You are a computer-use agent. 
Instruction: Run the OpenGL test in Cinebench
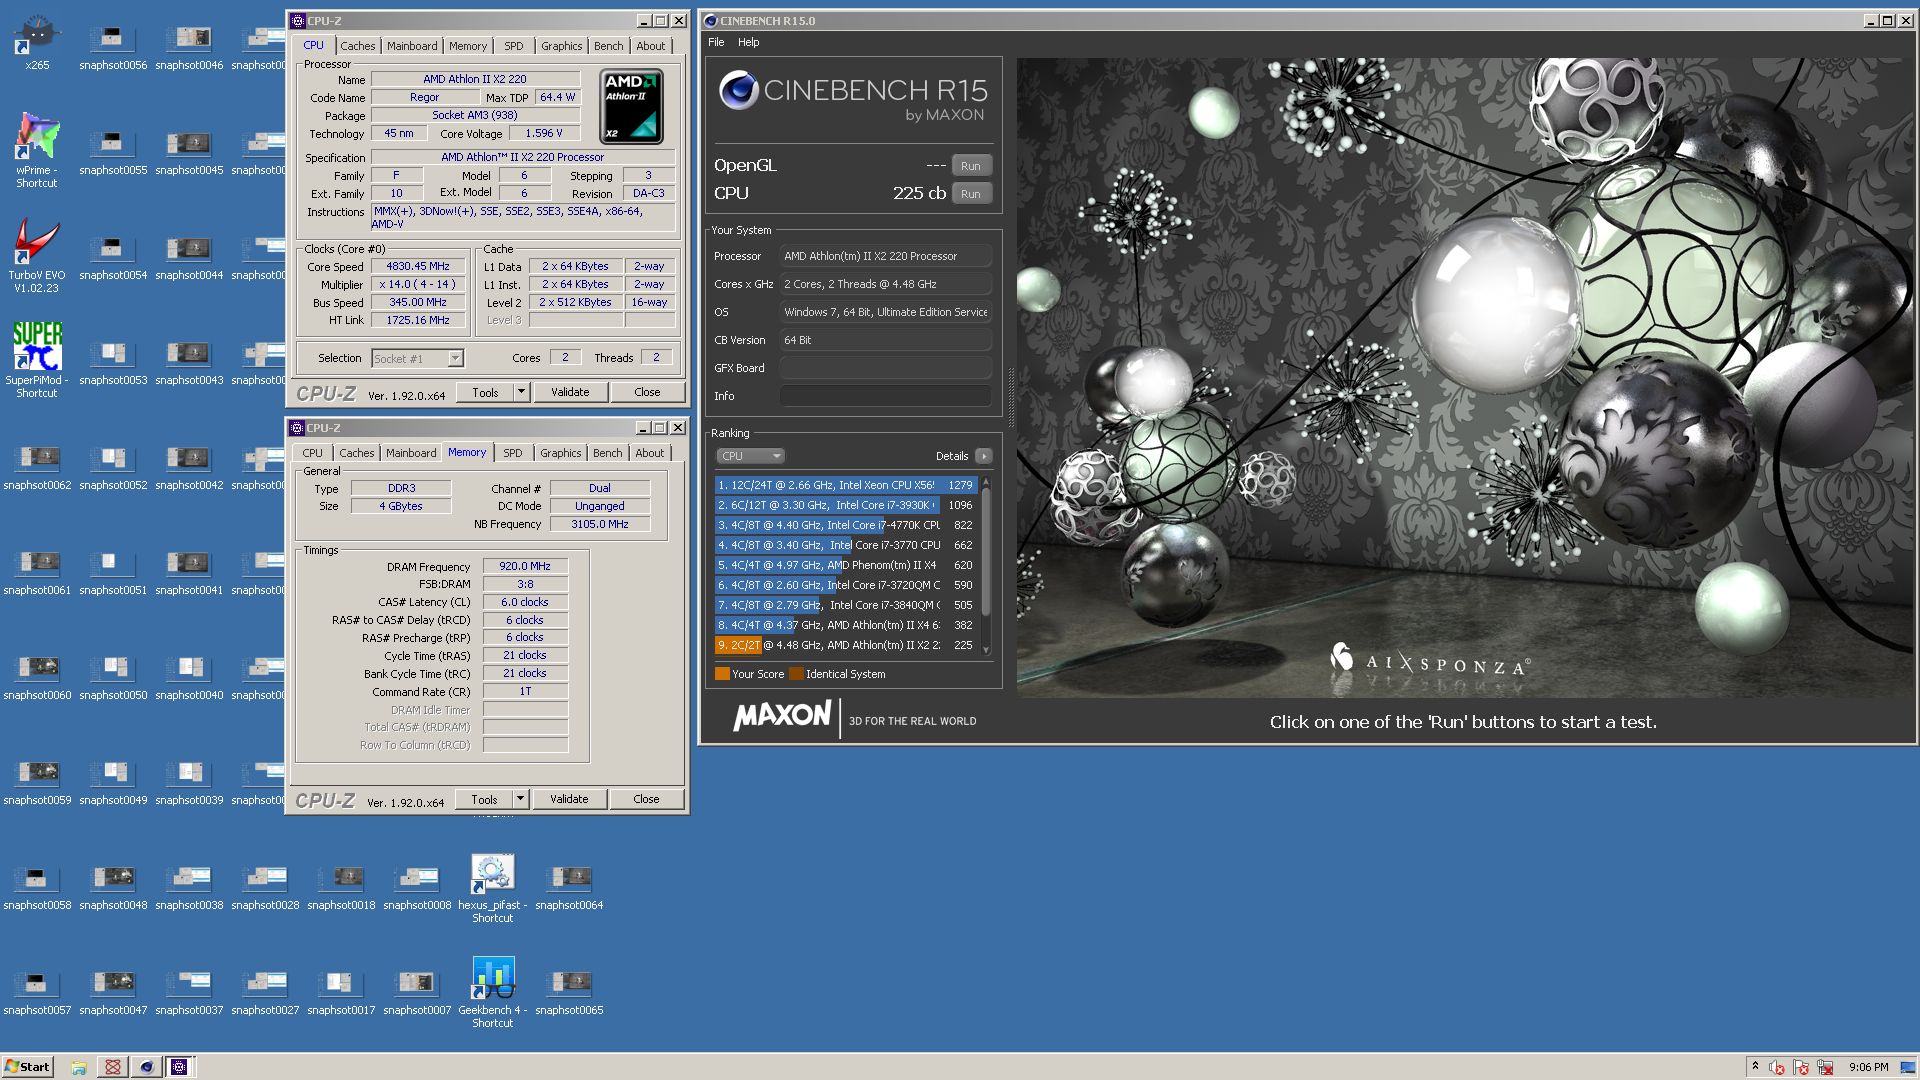coord(971,166)
